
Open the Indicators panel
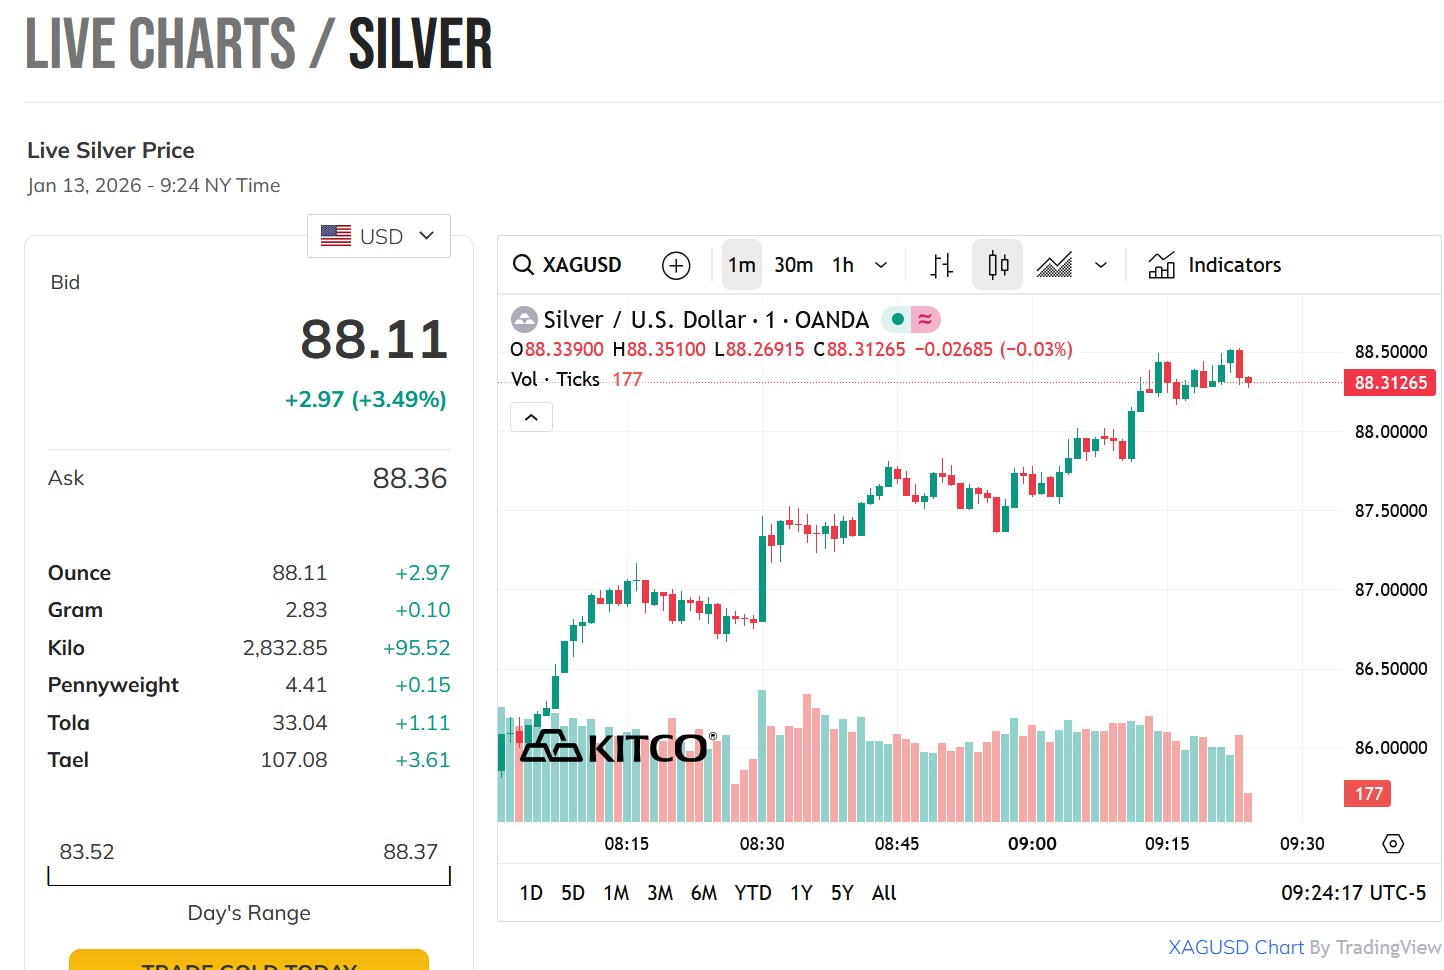pos(1214,265)
